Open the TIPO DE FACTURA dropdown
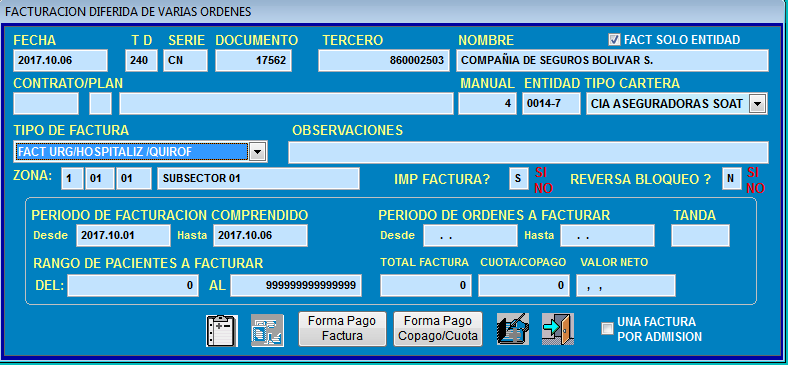 click(x=257, y=151)
